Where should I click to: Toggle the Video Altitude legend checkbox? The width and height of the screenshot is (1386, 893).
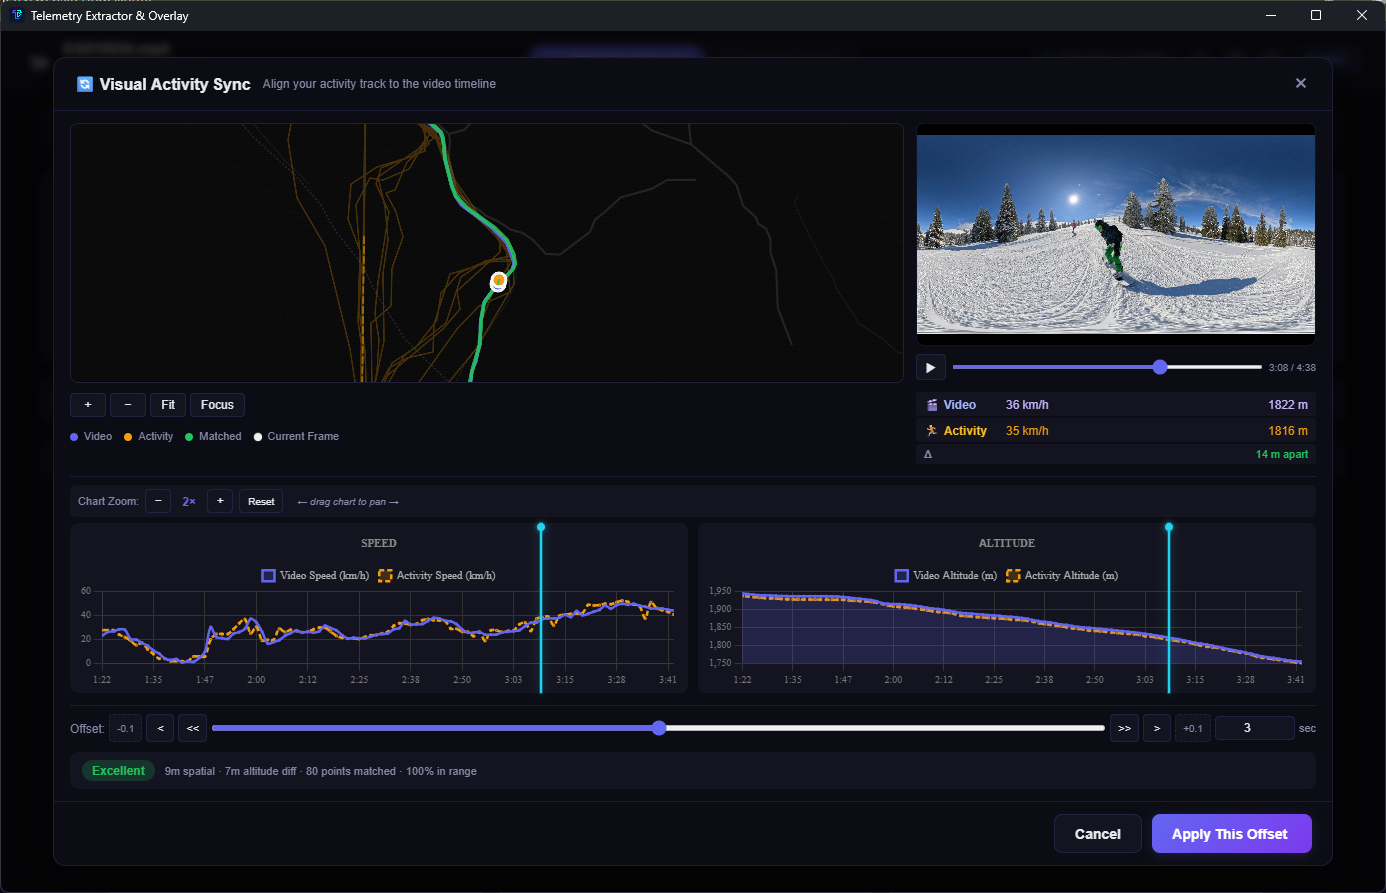[901, 575]
